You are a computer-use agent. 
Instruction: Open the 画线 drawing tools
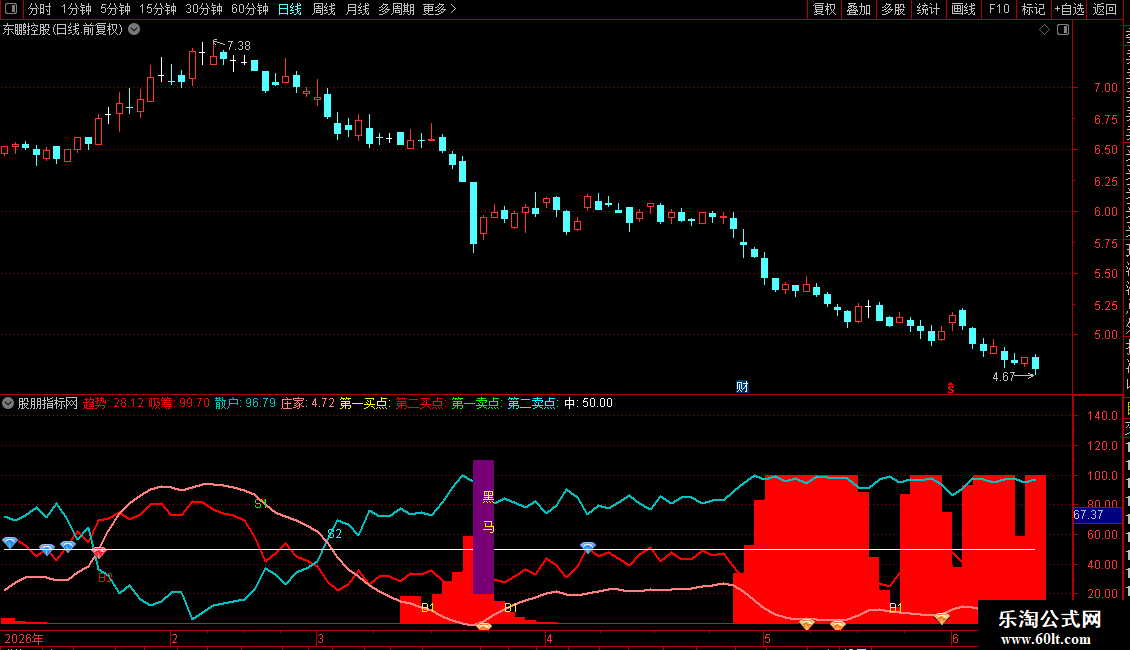964,9
